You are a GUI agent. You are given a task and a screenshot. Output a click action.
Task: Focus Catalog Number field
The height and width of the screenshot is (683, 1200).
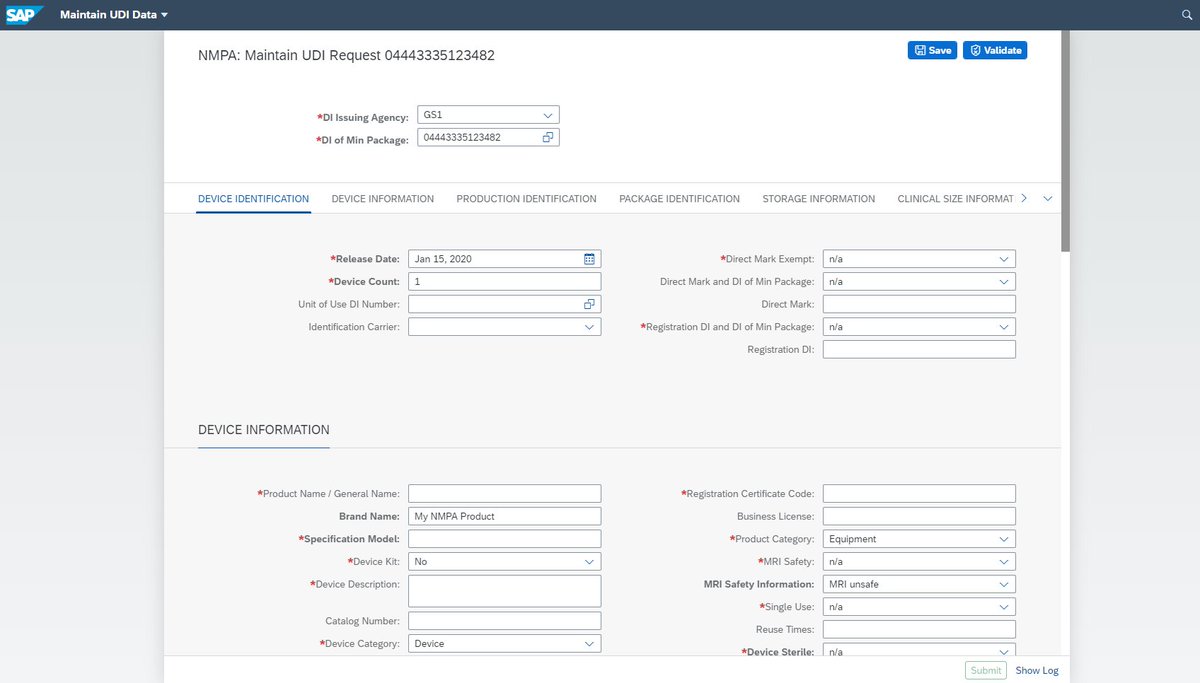click(x=505, y=621)
